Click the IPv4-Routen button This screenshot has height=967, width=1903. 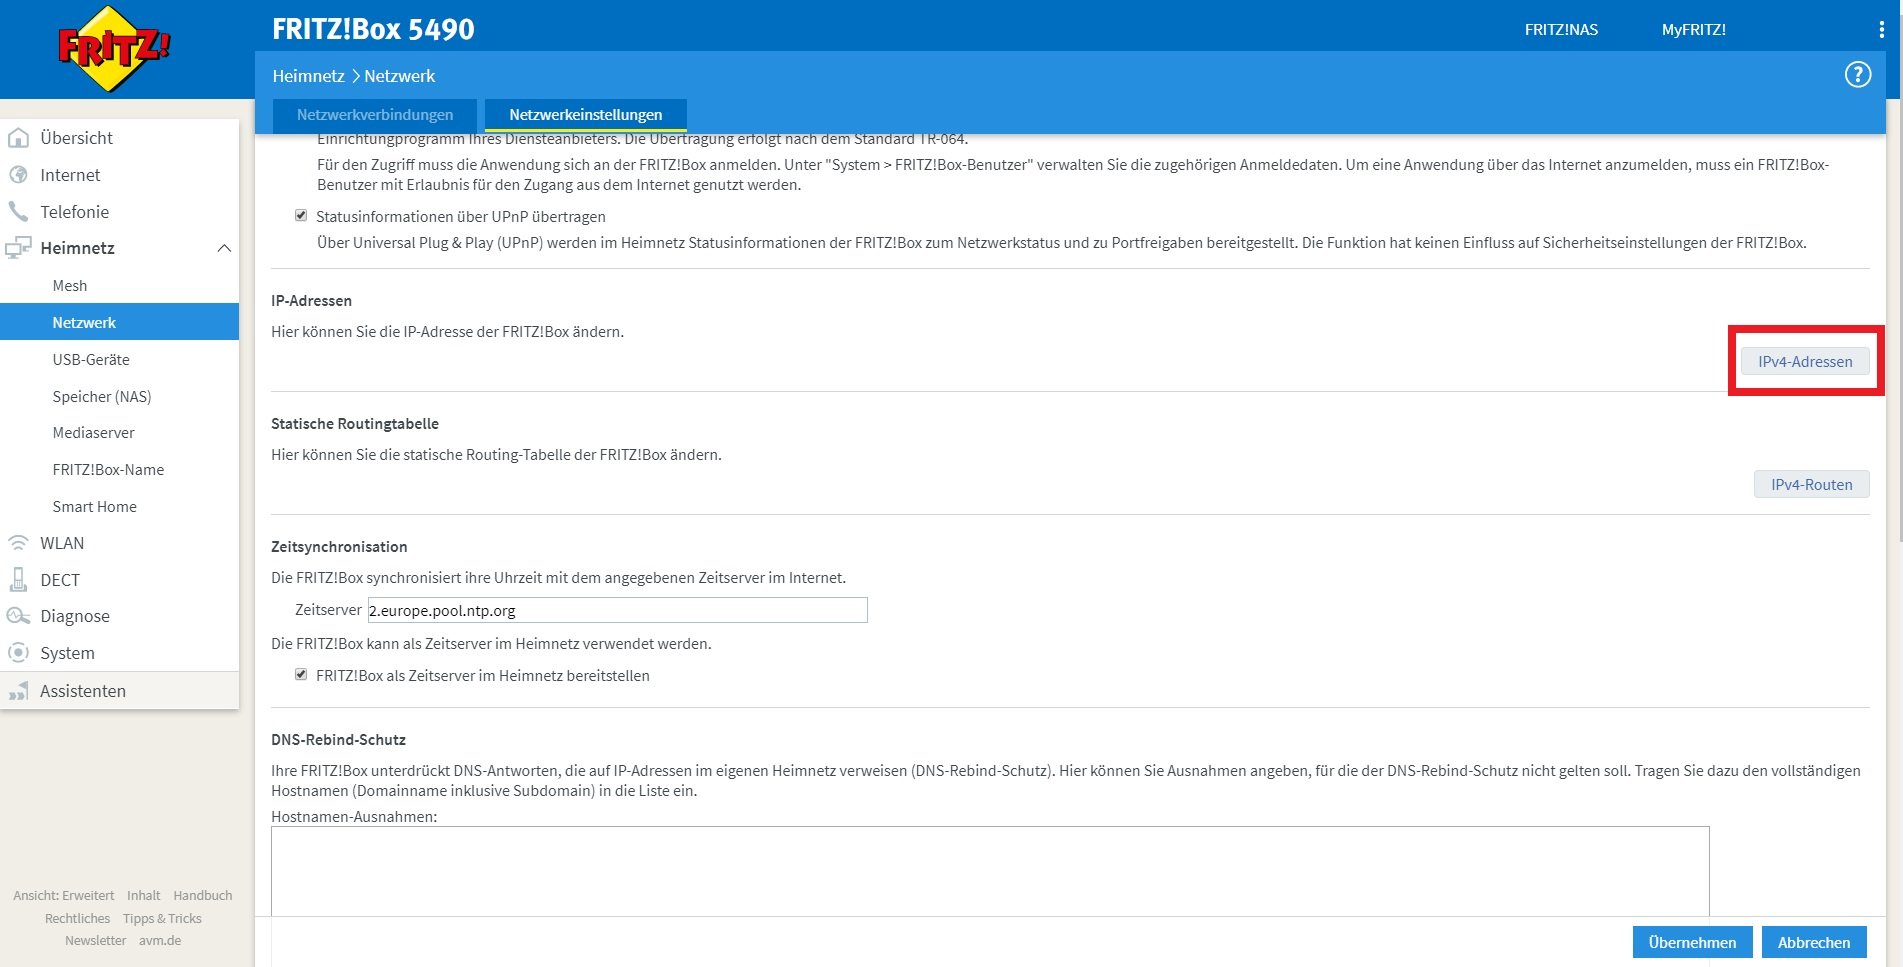1811,484
